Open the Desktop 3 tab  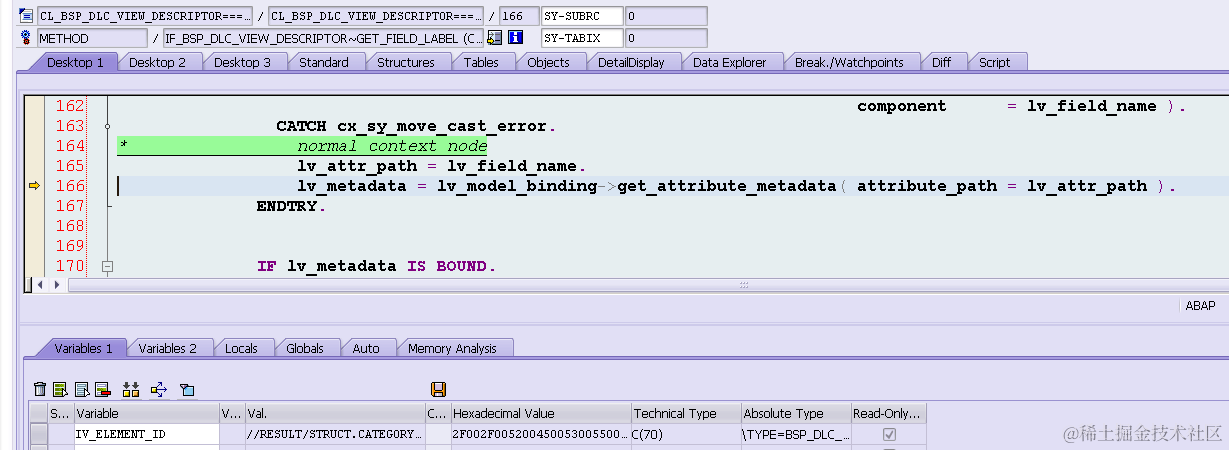coord(243,62)
